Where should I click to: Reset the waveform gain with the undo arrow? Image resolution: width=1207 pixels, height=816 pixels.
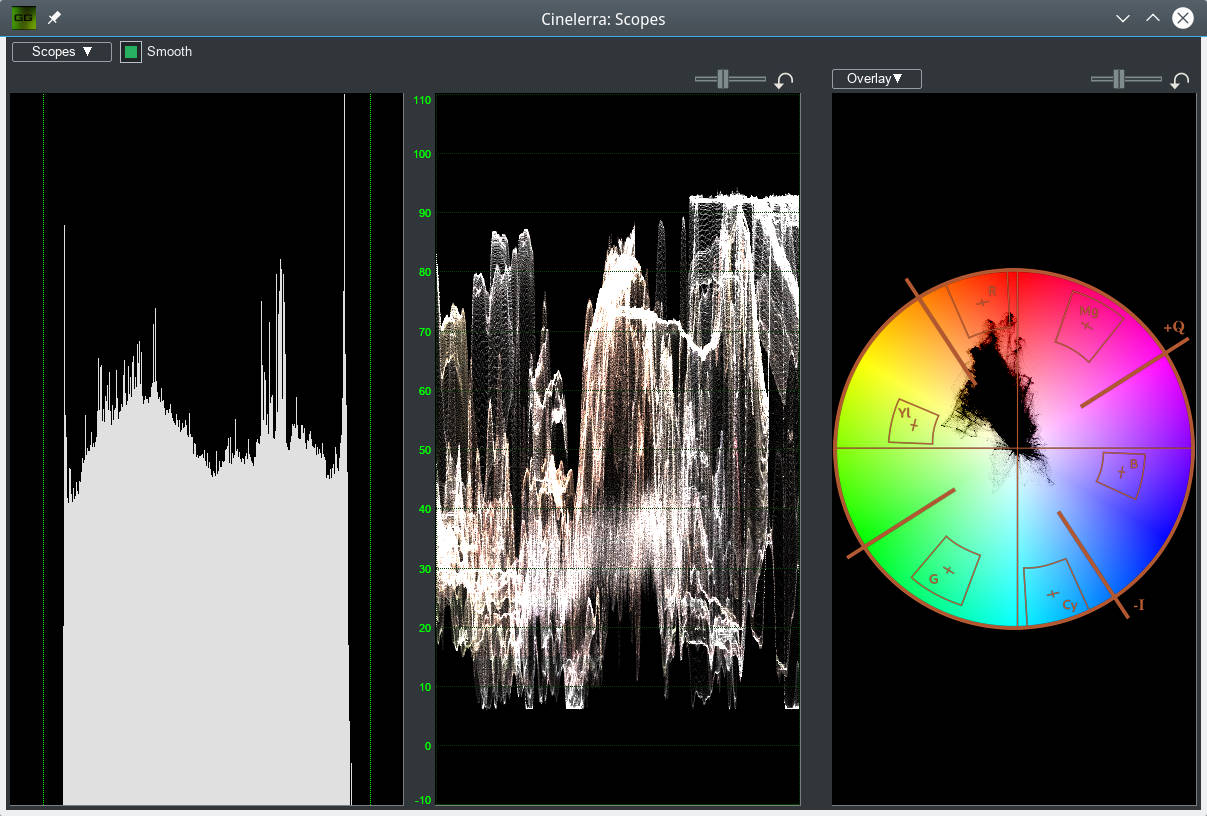click(784, 80)
